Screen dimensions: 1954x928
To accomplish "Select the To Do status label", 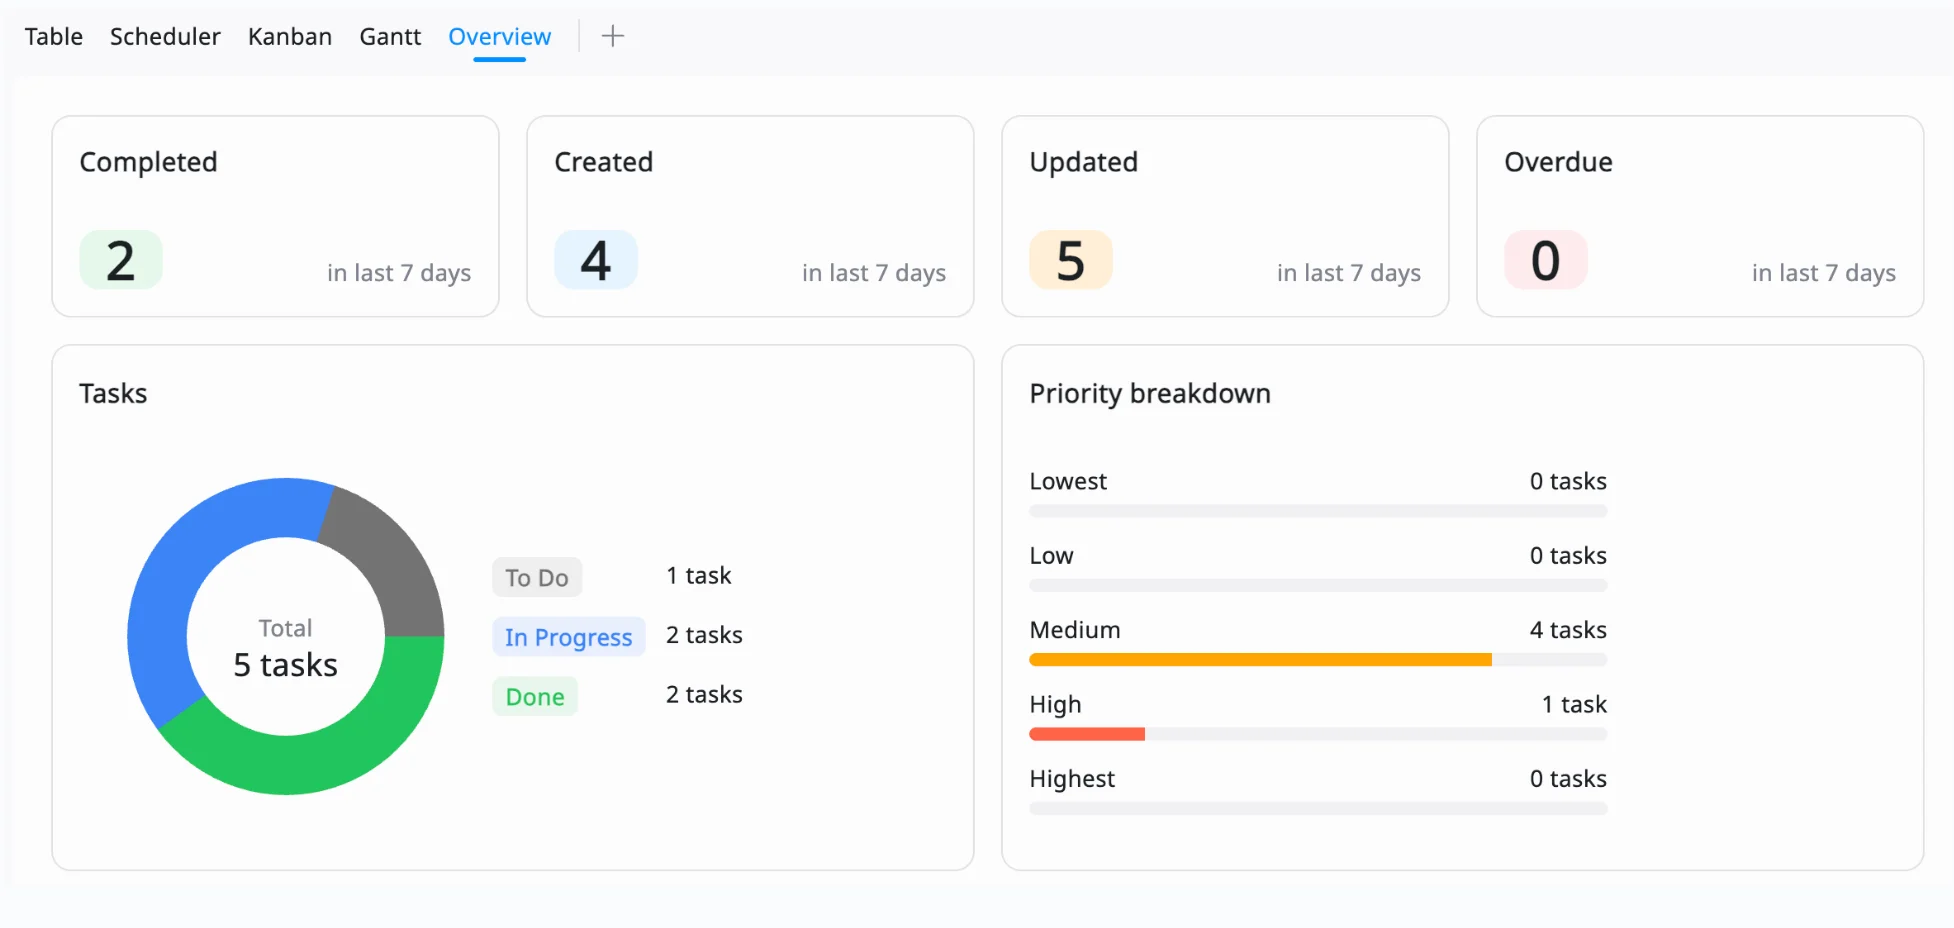I will [537, 578].
